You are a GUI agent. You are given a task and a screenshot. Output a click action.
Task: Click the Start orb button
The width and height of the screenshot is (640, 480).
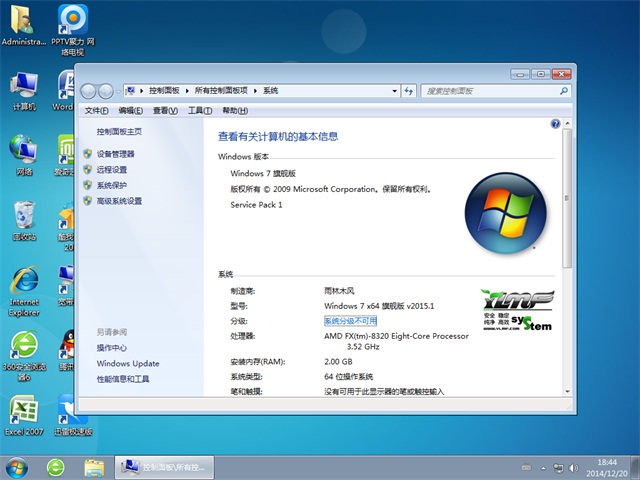tap(17, 468)
